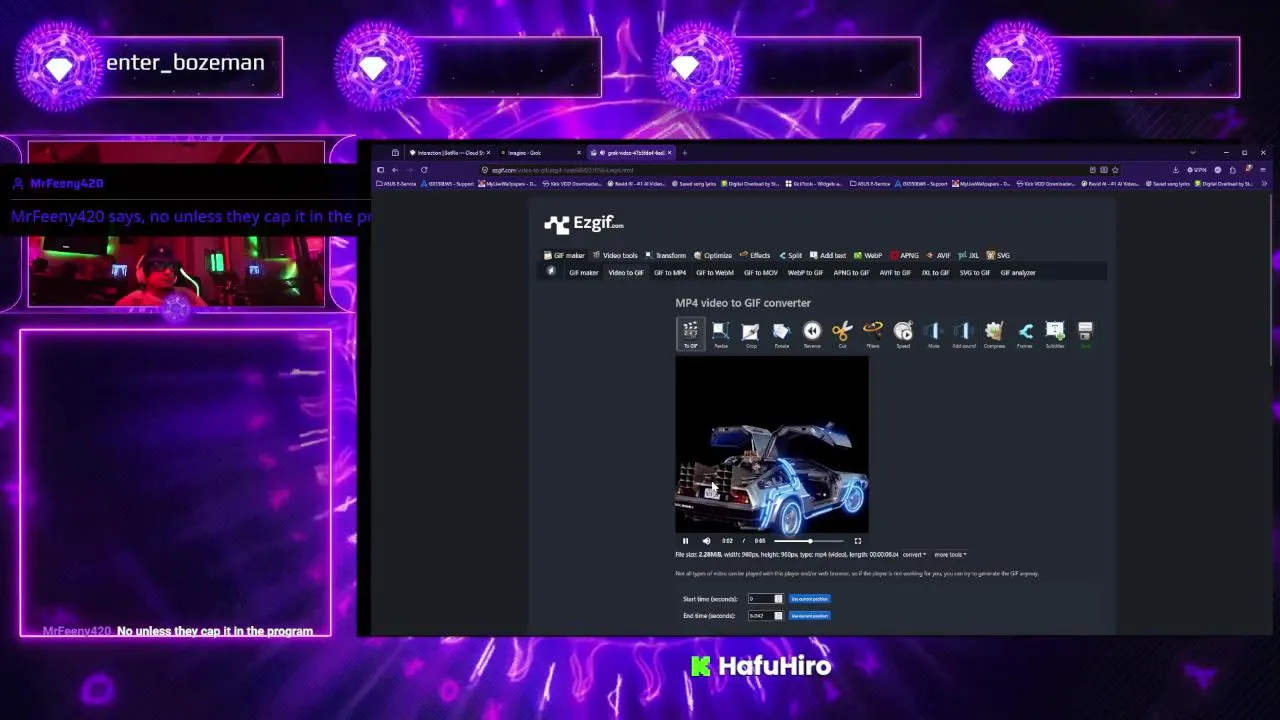Switch to the Imagine - Grok browser tab

540,153
